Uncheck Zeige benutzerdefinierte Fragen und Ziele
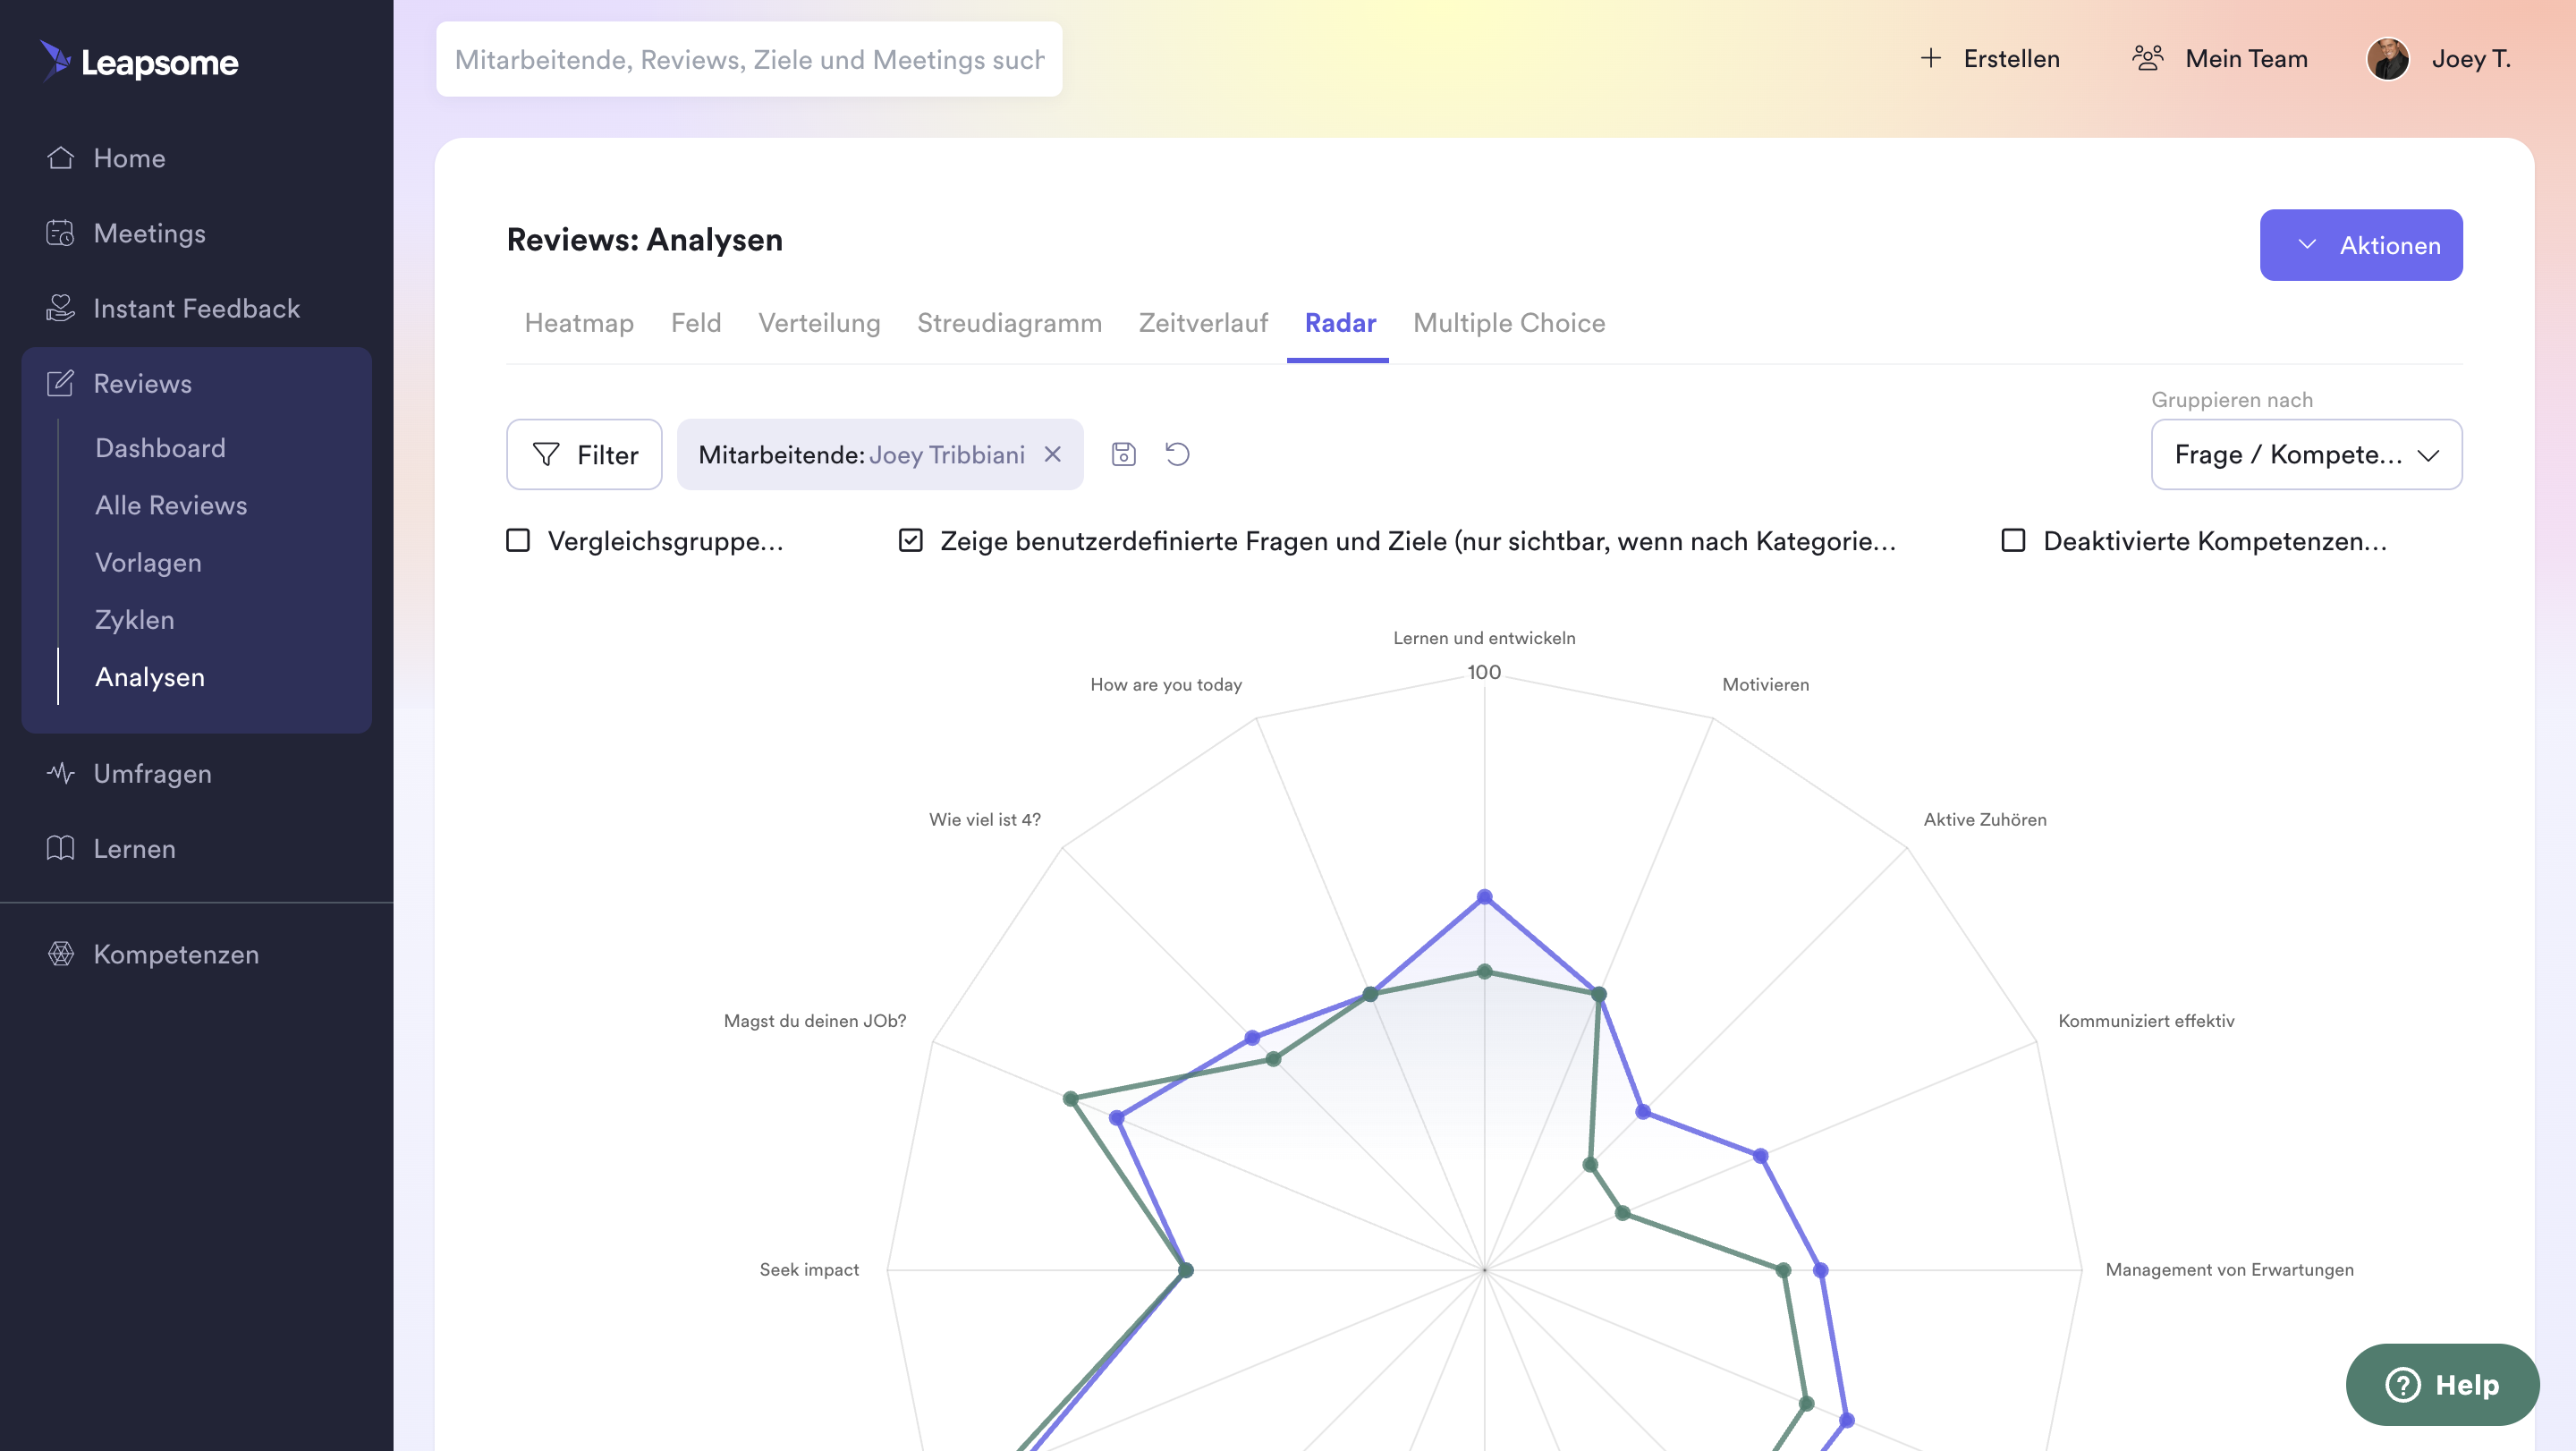Screen dimensions: 2576x1451 pos(910,540)
